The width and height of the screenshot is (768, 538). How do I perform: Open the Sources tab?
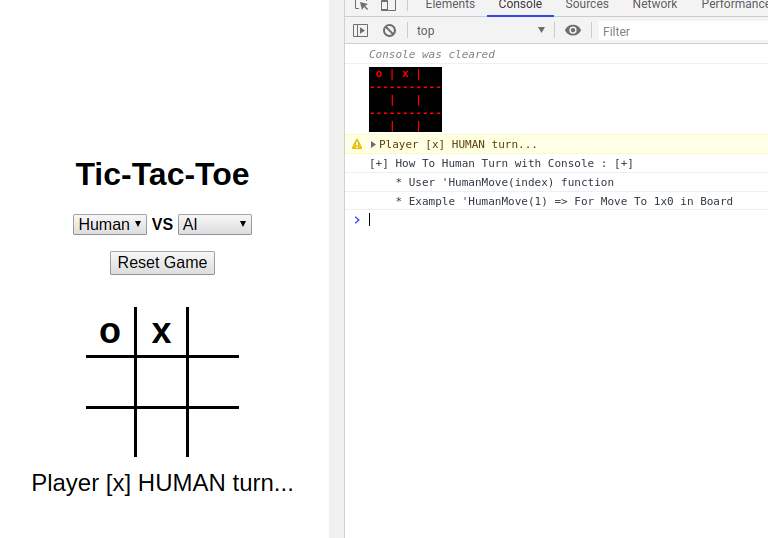(x=587, y=5)
